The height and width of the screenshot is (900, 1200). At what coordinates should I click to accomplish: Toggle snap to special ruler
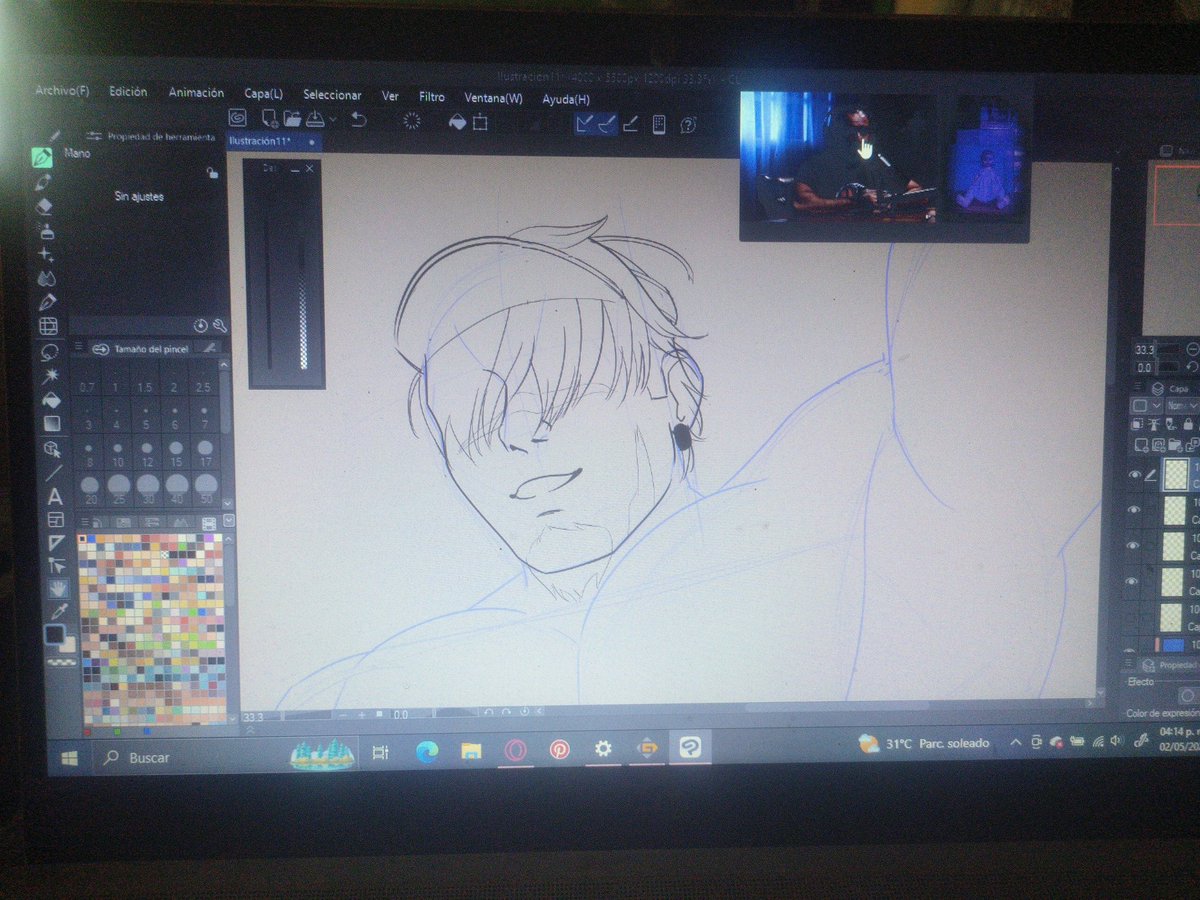click(607, 123)
